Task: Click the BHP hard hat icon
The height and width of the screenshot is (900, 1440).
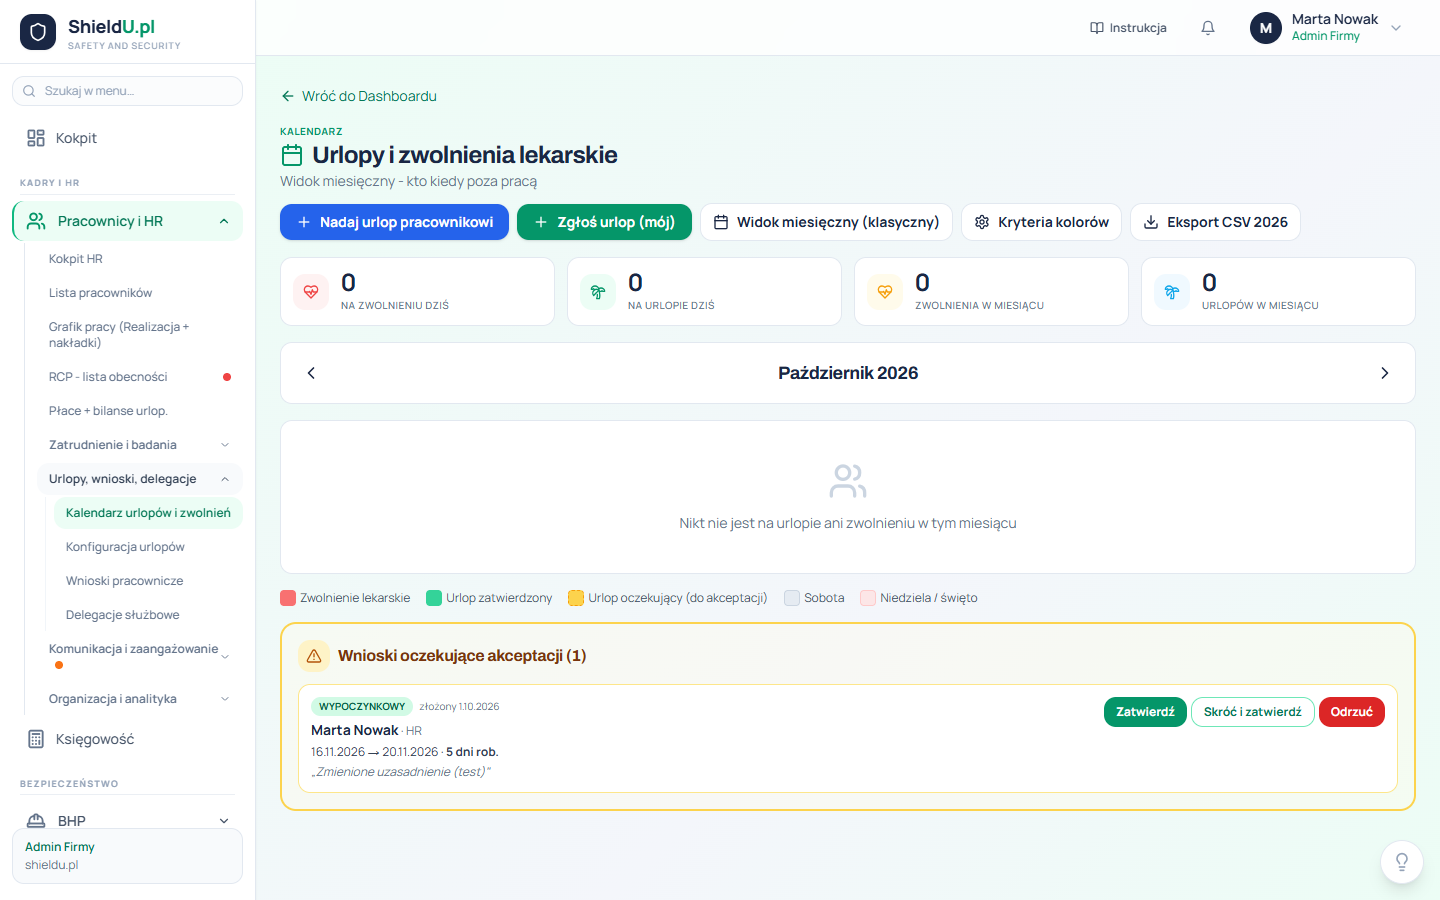Action: pos(36,821)
